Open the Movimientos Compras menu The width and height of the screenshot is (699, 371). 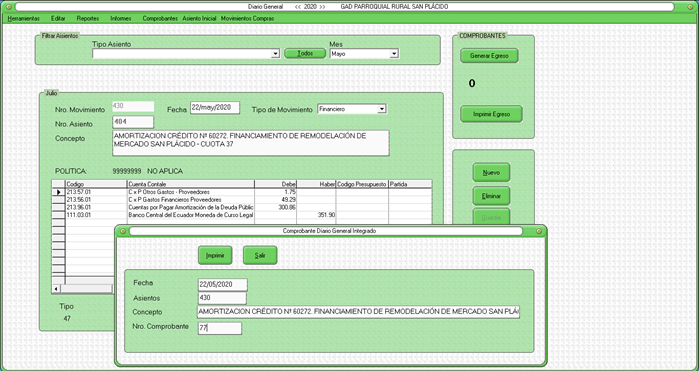(247, 18)
